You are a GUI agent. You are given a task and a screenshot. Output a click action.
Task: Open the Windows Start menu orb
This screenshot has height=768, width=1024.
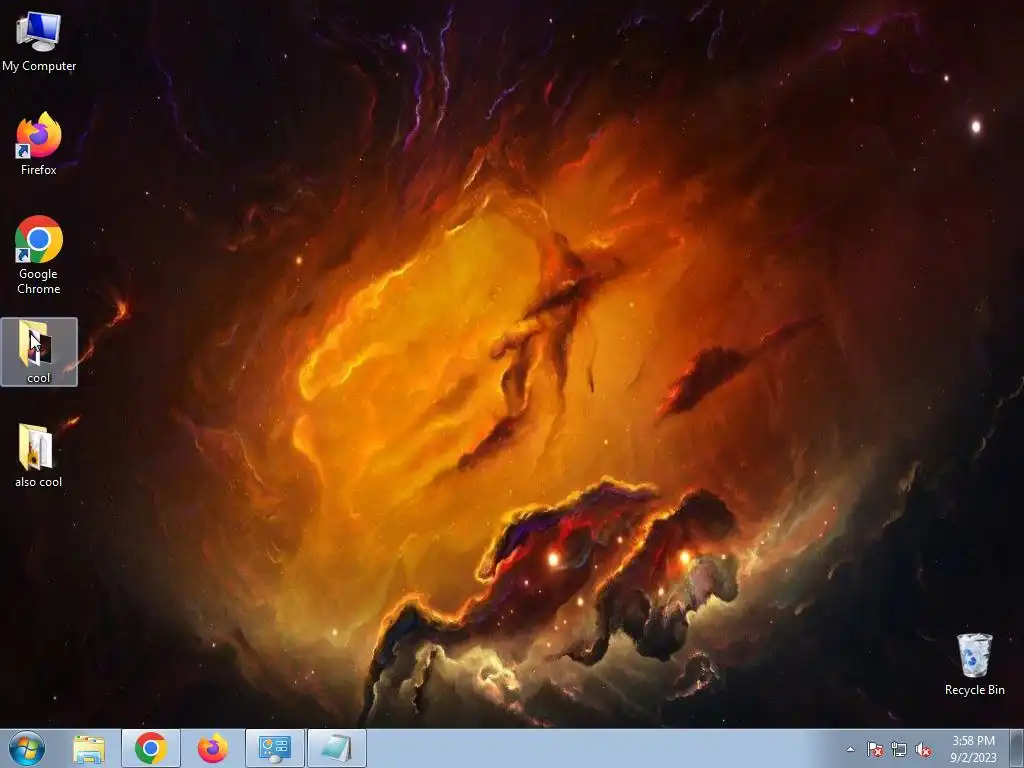pyautogui.click(x=27, y=748)
